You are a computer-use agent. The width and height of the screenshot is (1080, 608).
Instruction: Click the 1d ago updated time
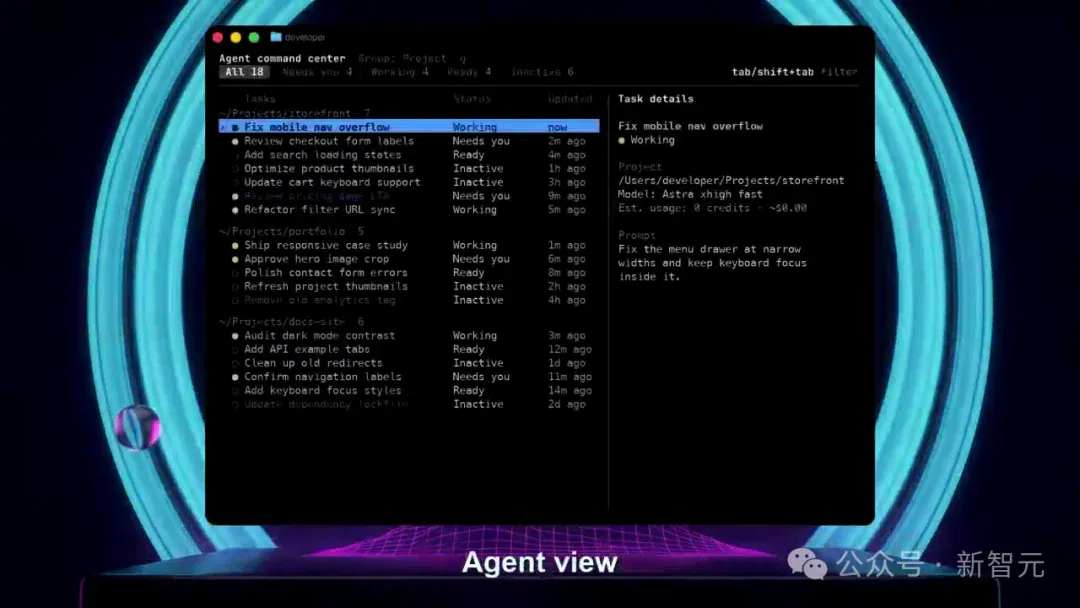(x=566, y=364)
